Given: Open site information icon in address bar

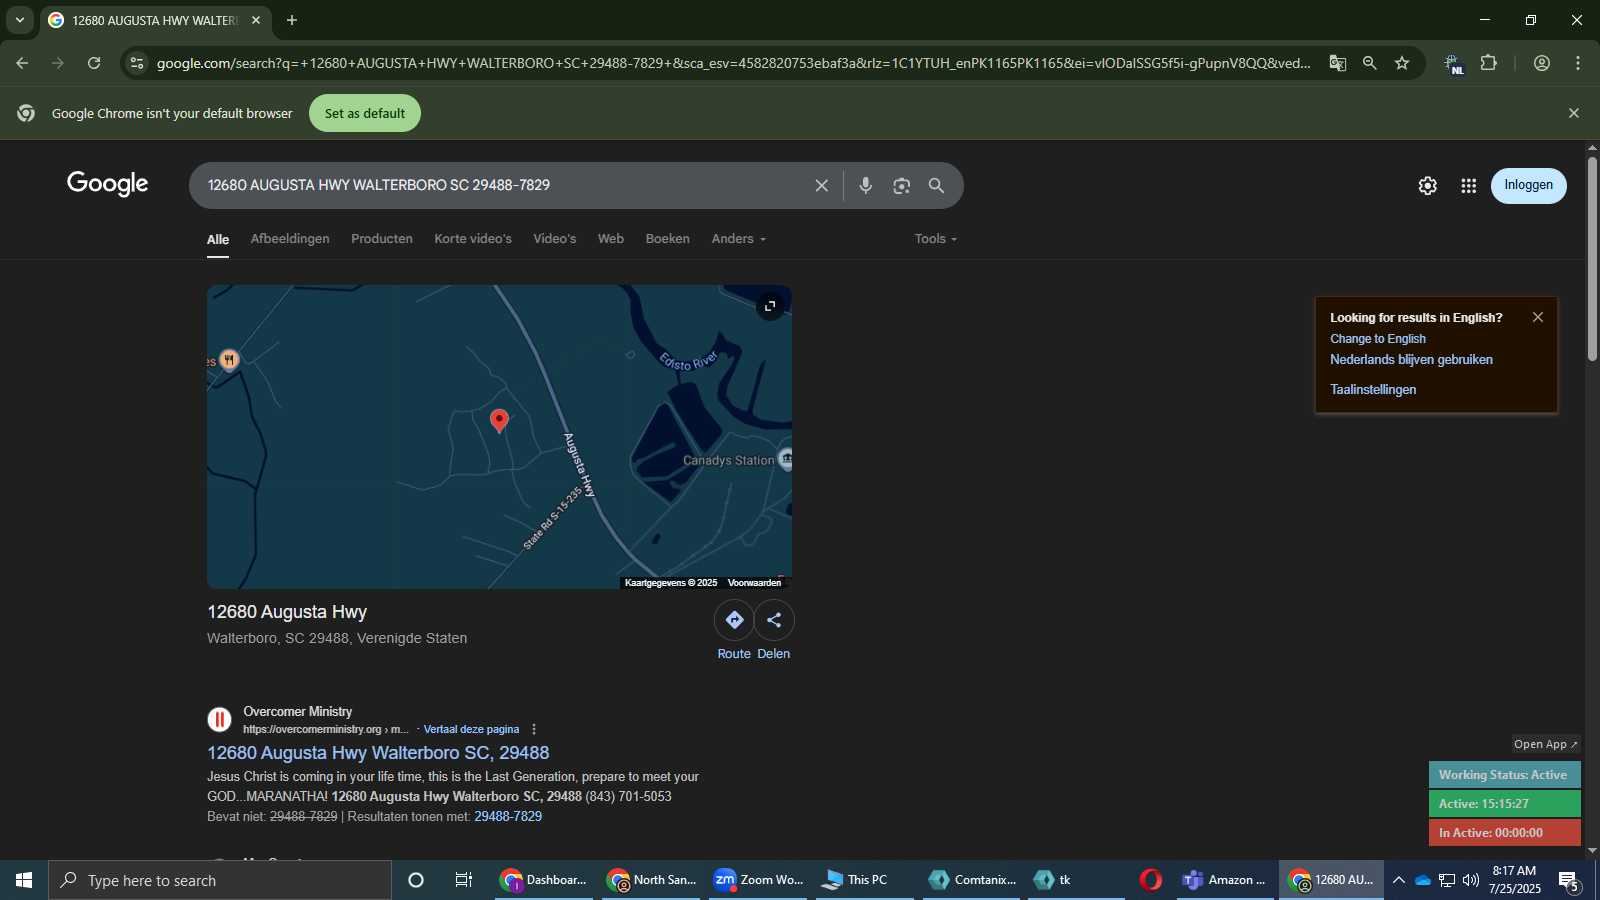Looking at the screenshot, I should (137, 63).
